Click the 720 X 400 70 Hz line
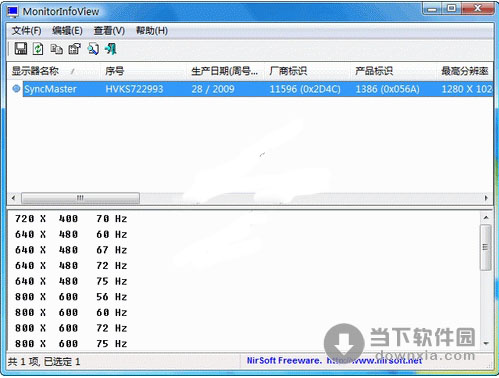Viewport: 499px width, 378px height. pos(71,219)
